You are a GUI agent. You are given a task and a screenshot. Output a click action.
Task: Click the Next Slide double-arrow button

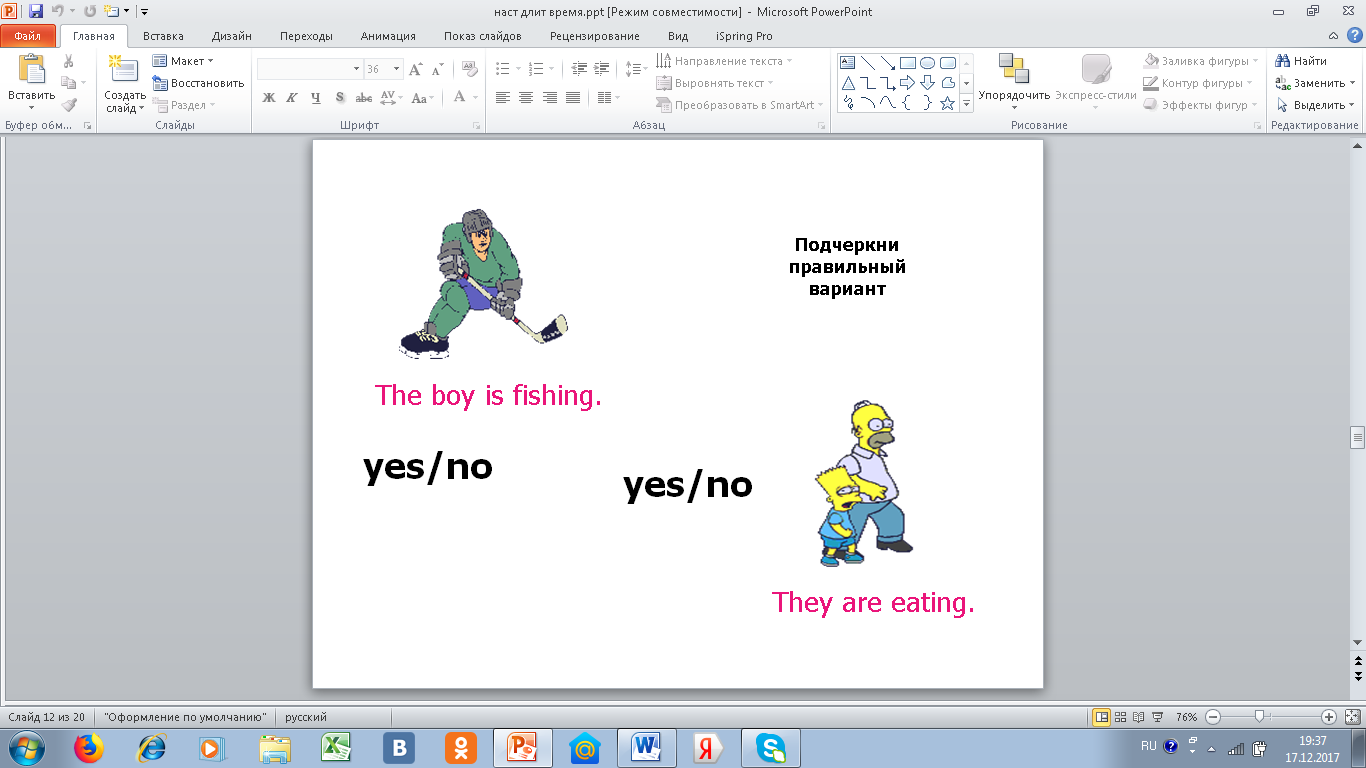coord(1357,677)
